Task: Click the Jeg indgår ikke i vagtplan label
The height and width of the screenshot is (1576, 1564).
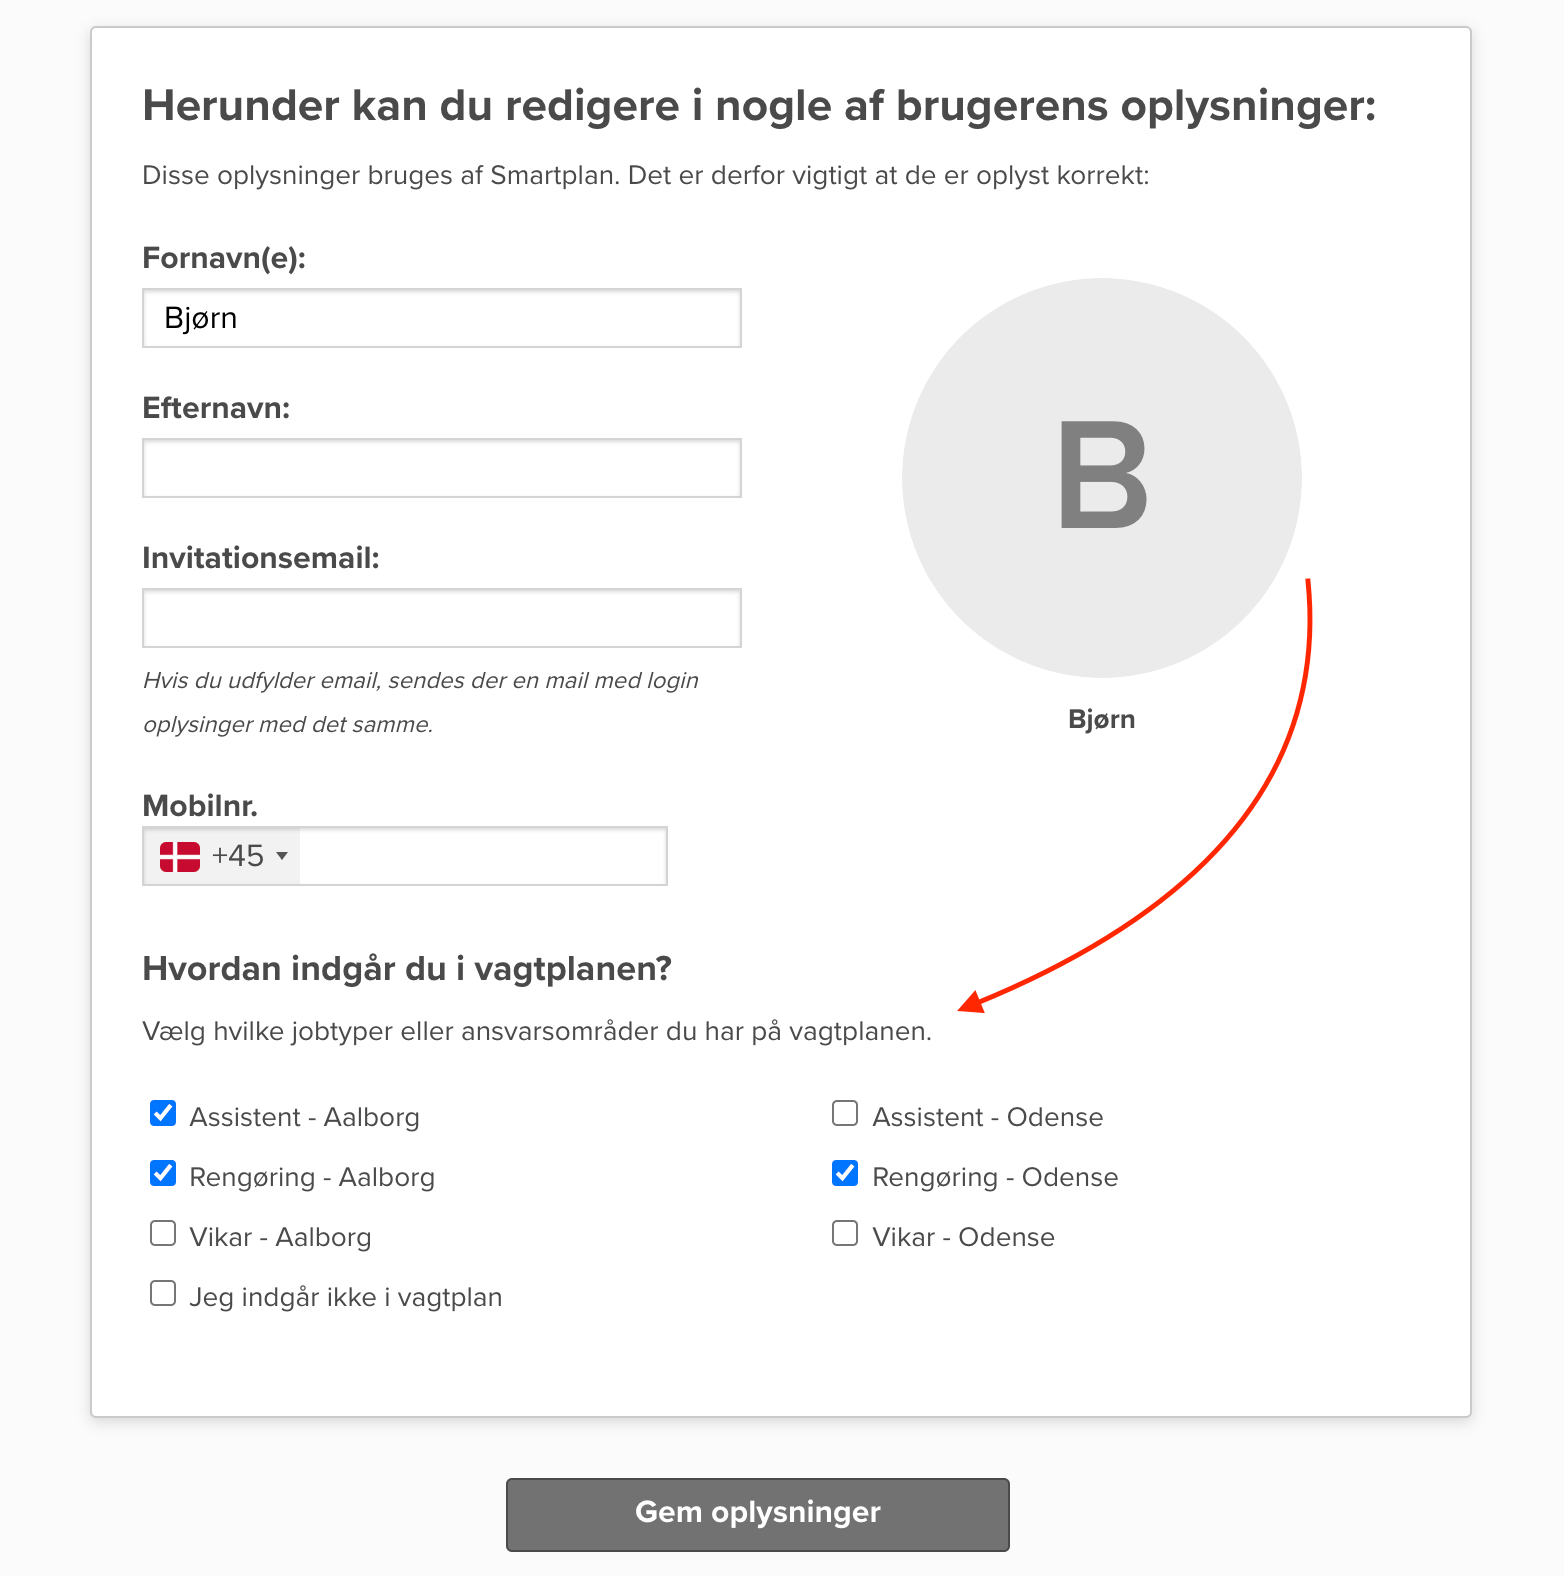Action: click(x=345, y=1297)
